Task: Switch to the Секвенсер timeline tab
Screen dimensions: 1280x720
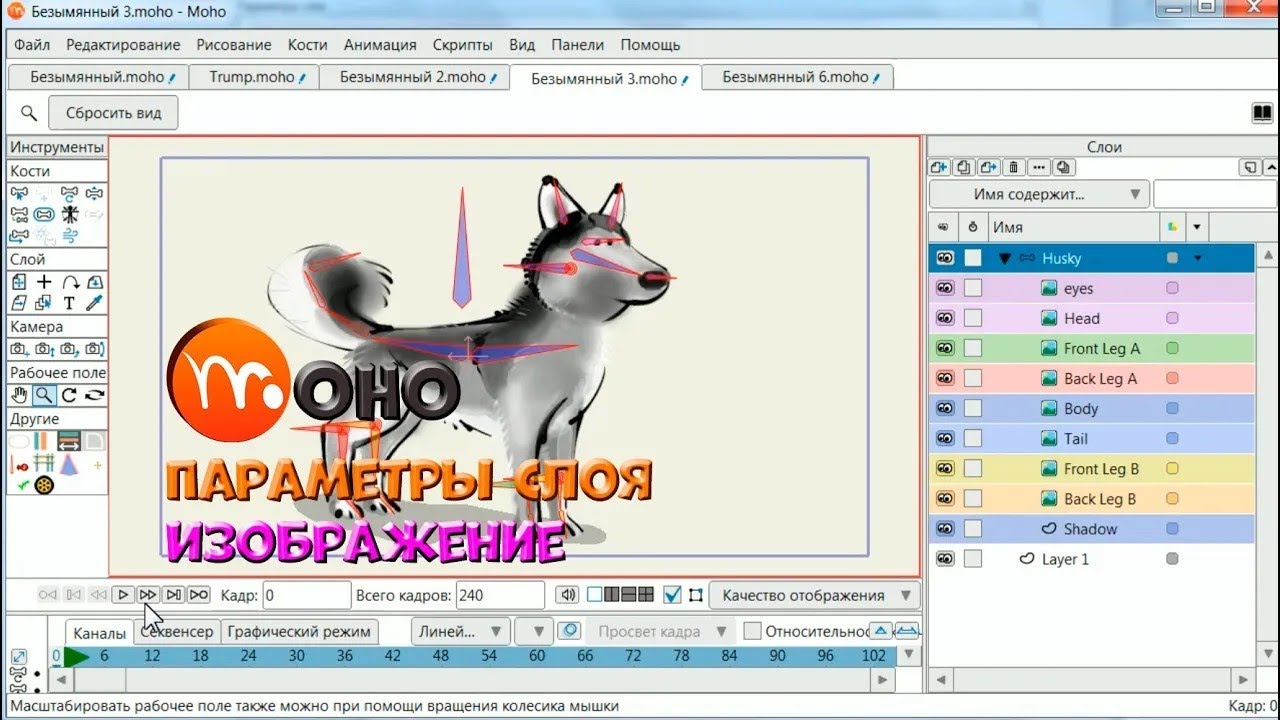Action: [177, 632]
